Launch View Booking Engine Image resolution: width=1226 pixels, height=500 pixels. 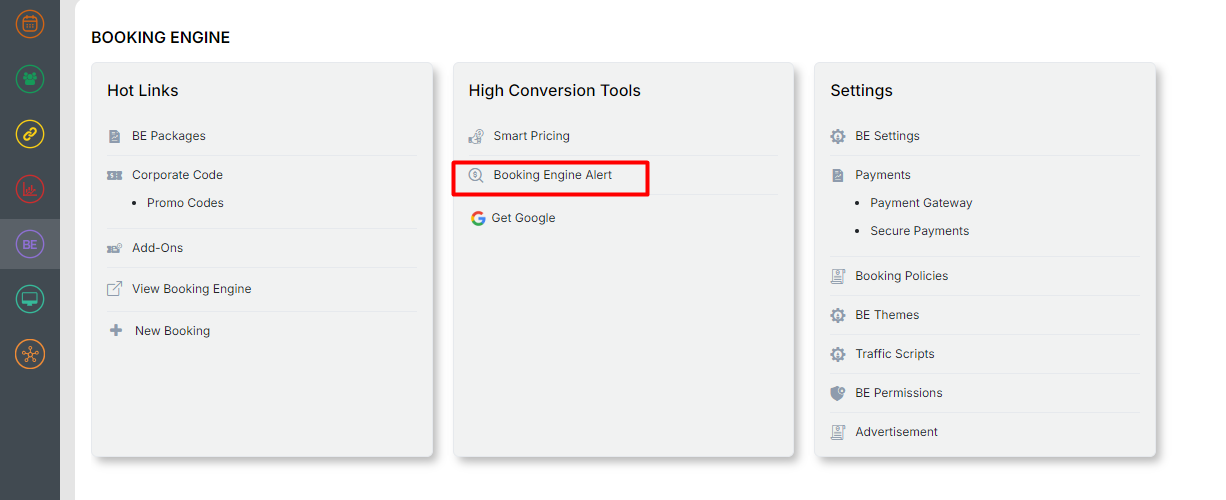point(191,289)
